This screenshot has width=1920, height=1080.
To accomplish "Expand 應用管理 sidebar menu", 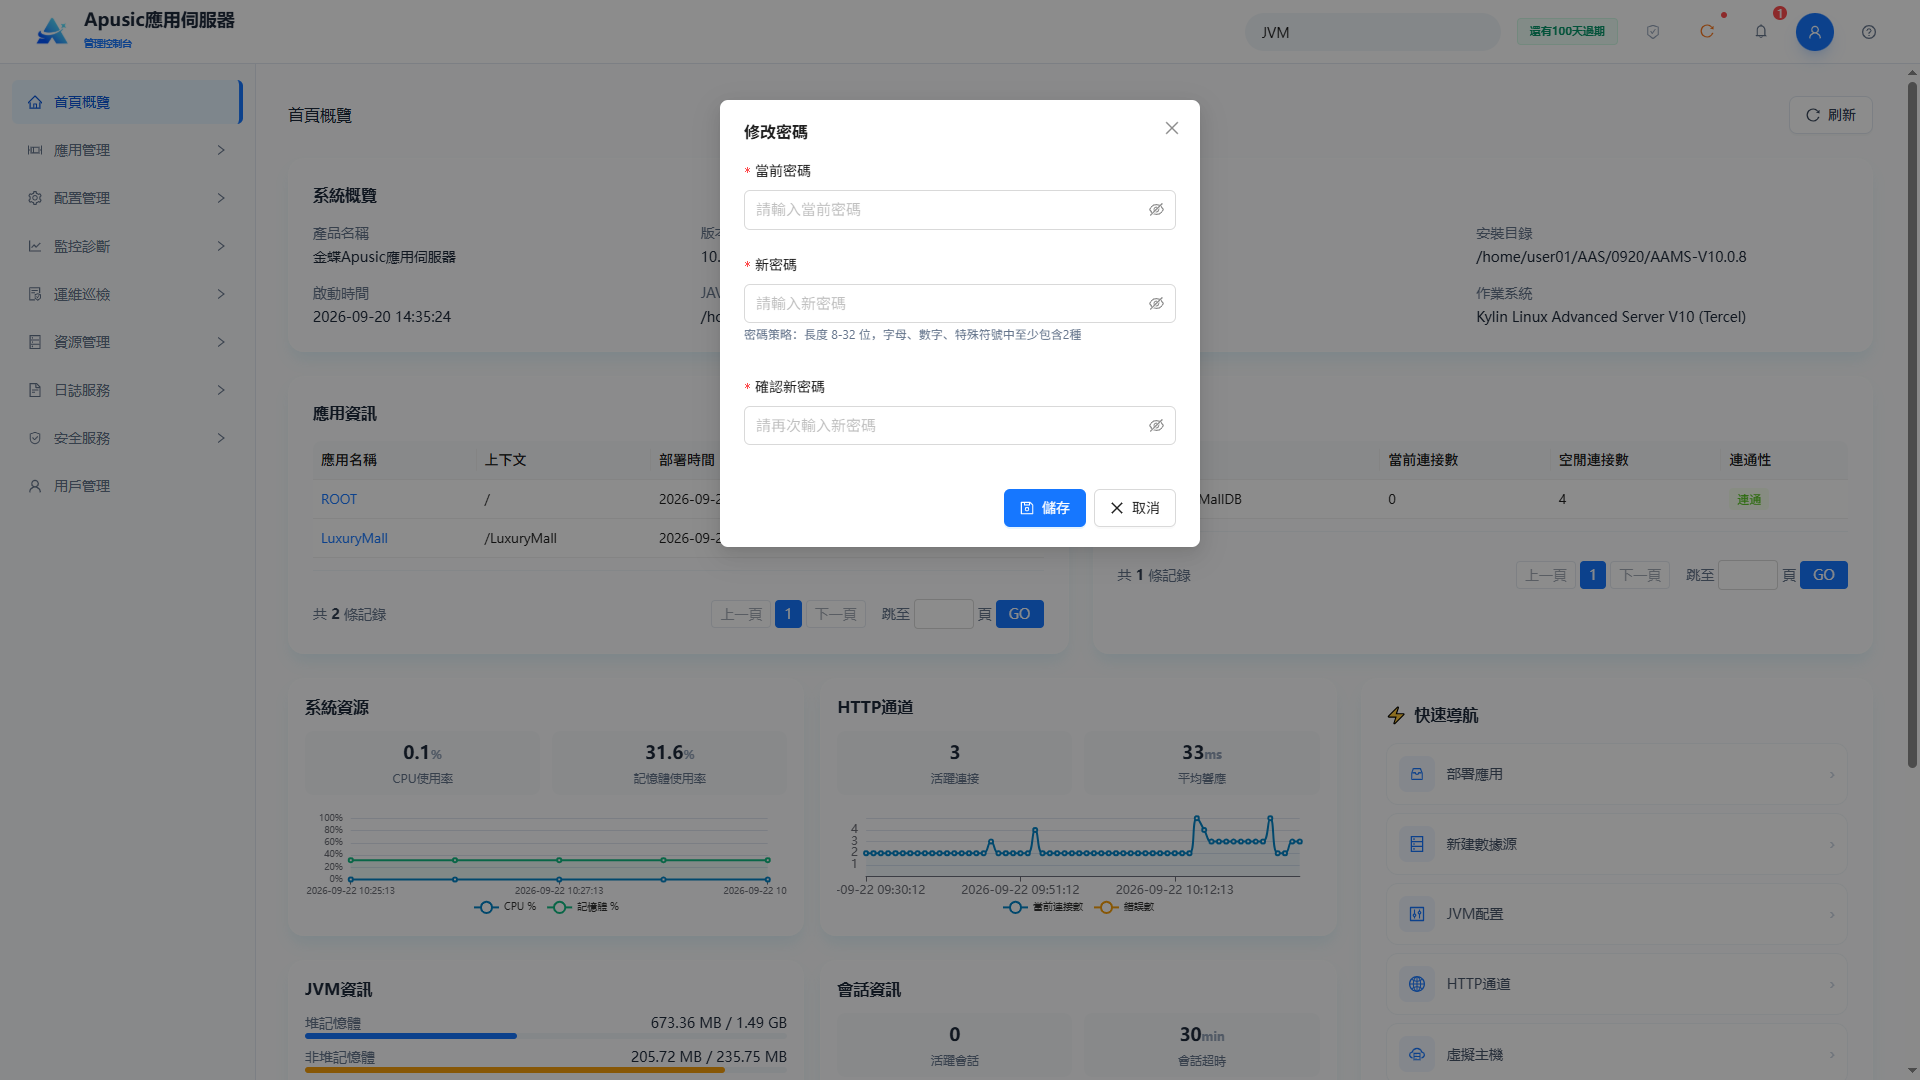I will (127, 150).
